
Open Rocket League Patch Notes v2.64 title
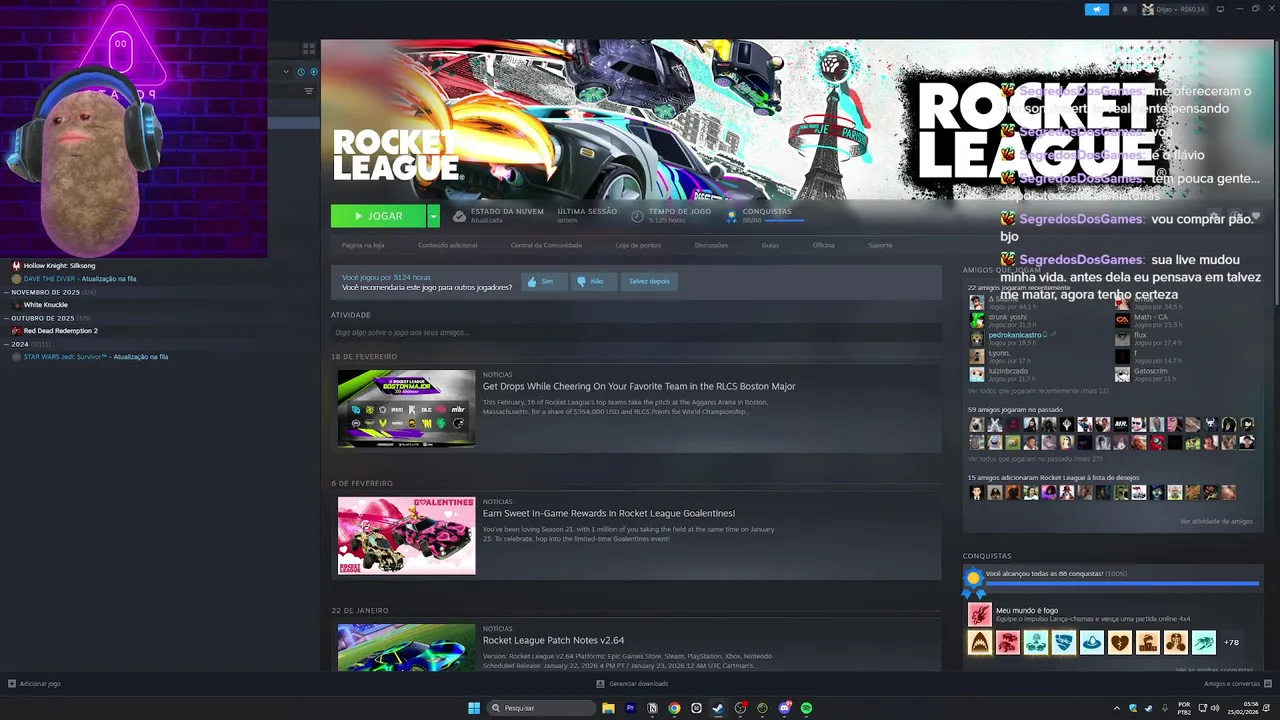[553, 640]
